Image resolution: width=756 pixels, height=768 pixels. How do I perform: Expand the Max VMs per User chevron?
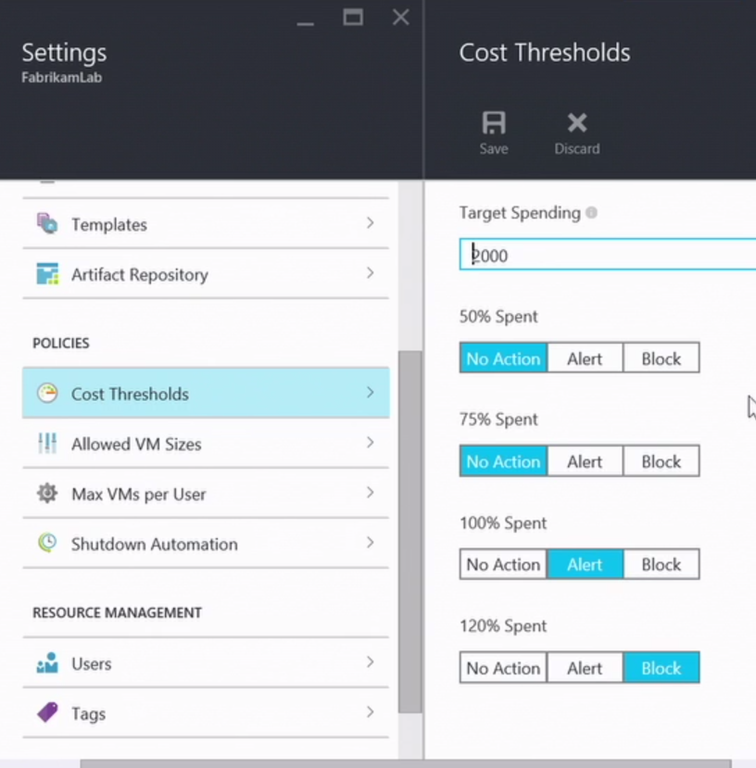[x=370, y=492]
